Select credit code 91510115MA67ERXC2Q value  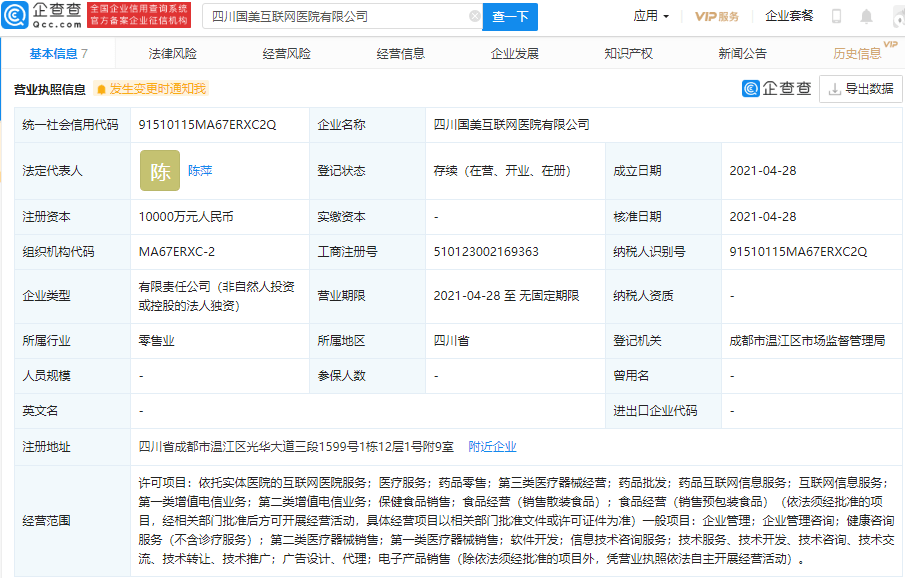tap(207, 125)
